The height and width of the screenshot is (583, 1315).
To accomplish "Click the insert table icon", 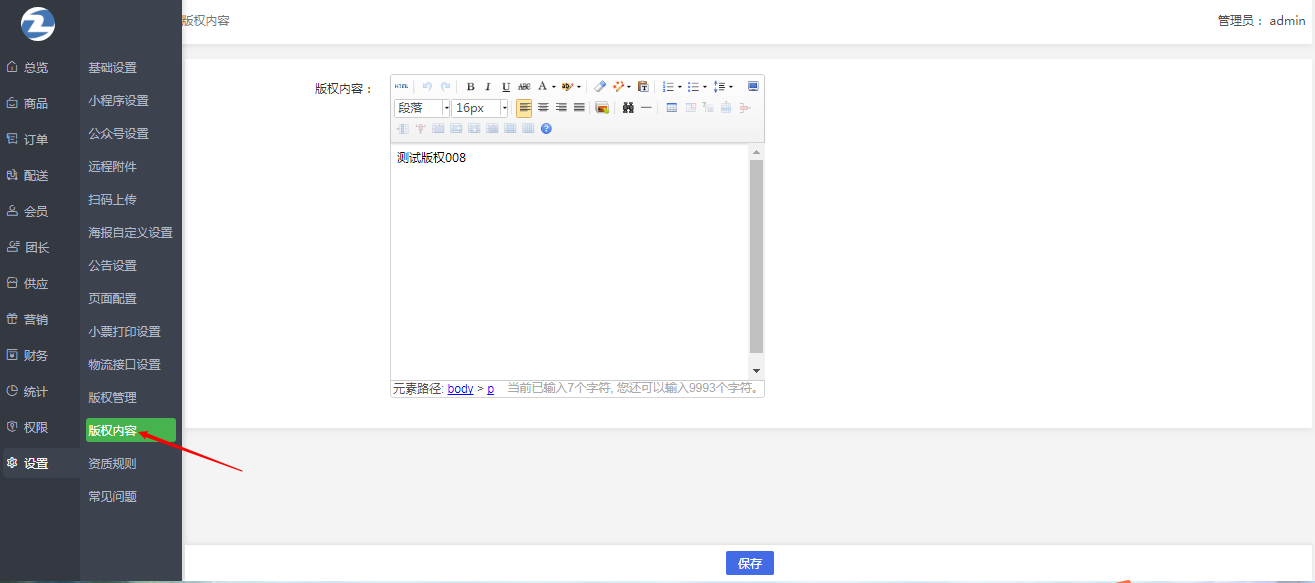I will pos(672,108).
